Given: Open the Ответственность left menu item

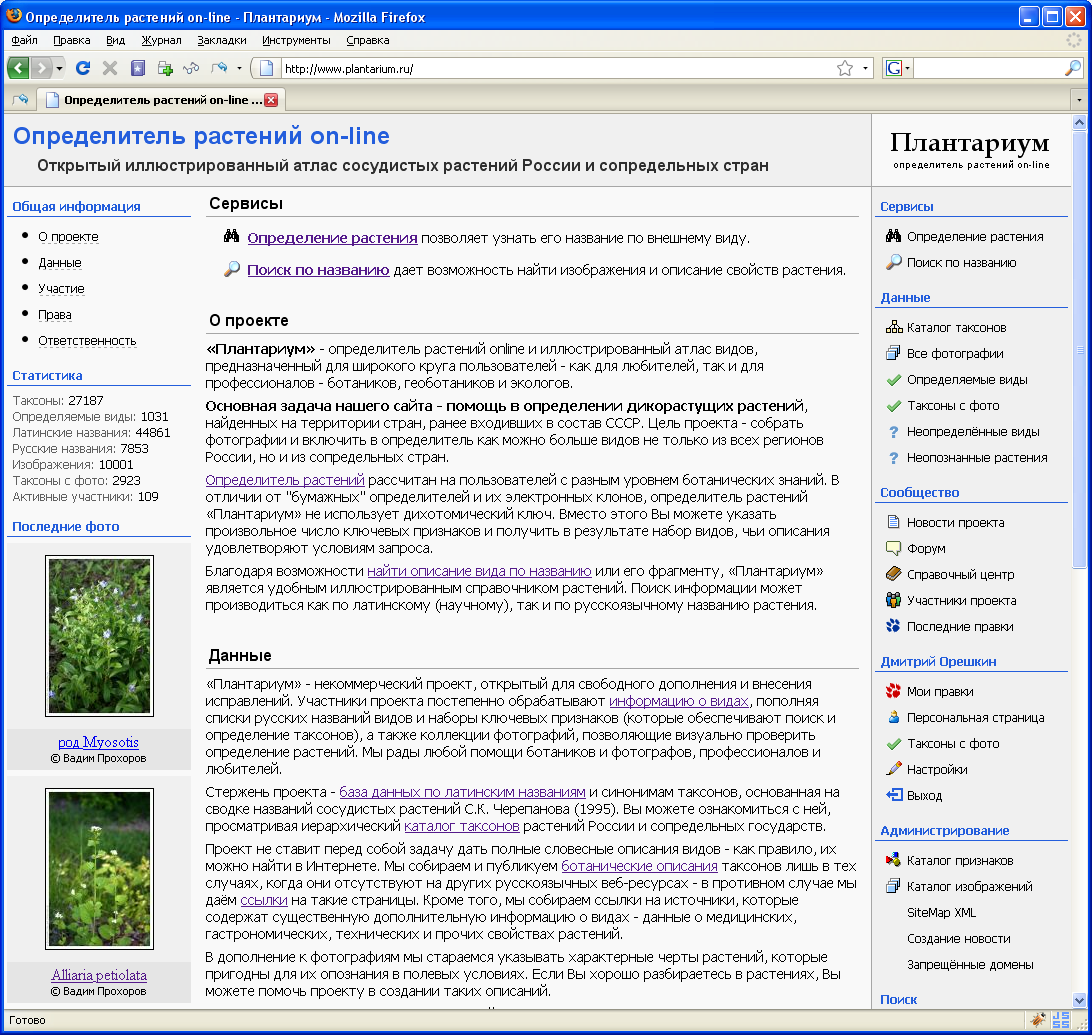Looking at the screenshot, I should coord(87,341).
